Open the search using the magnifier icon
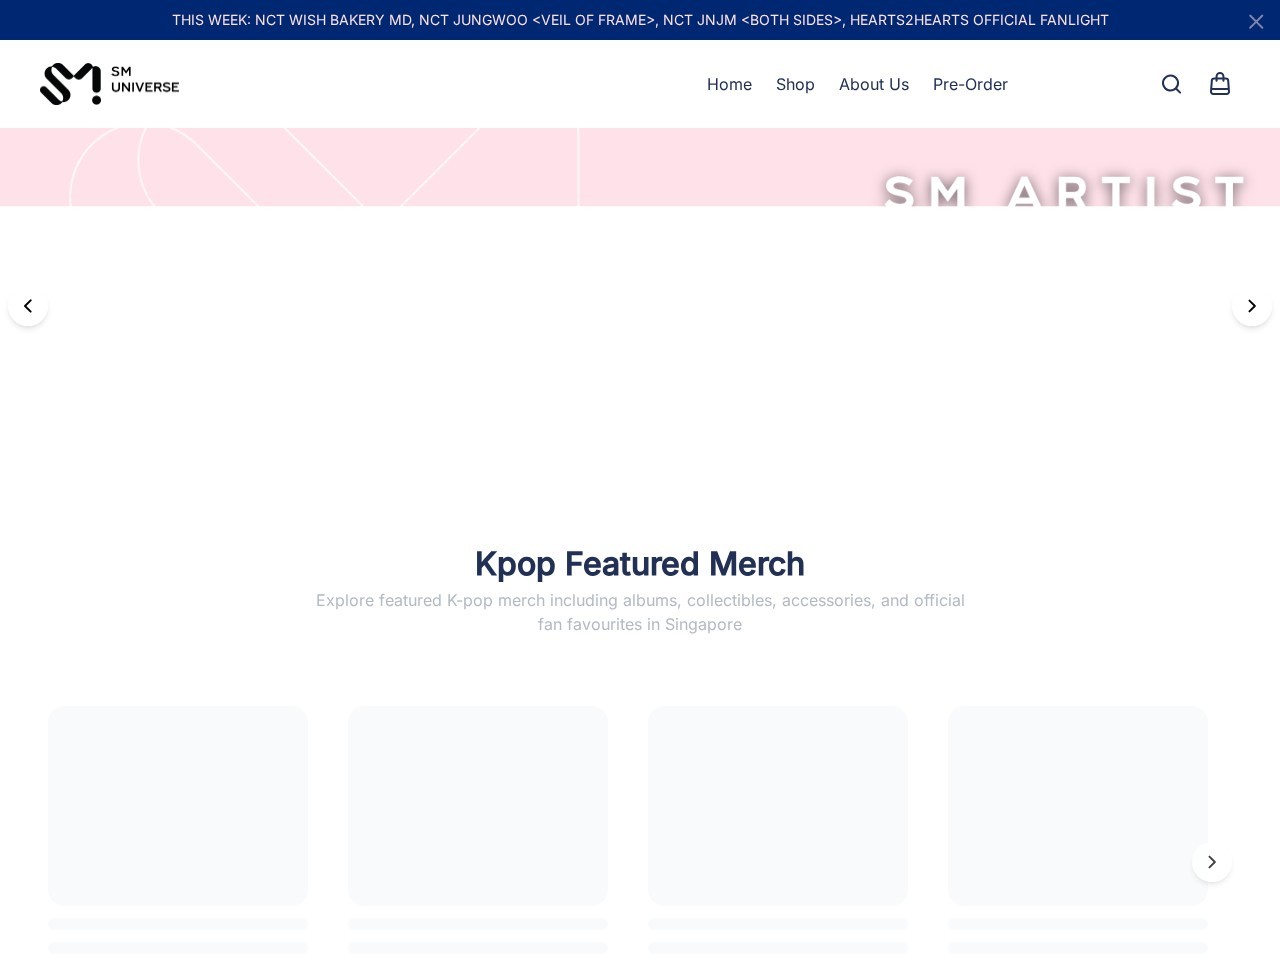The height and width of the screenshot is (960, 1280). click(x=1171, y=84)
